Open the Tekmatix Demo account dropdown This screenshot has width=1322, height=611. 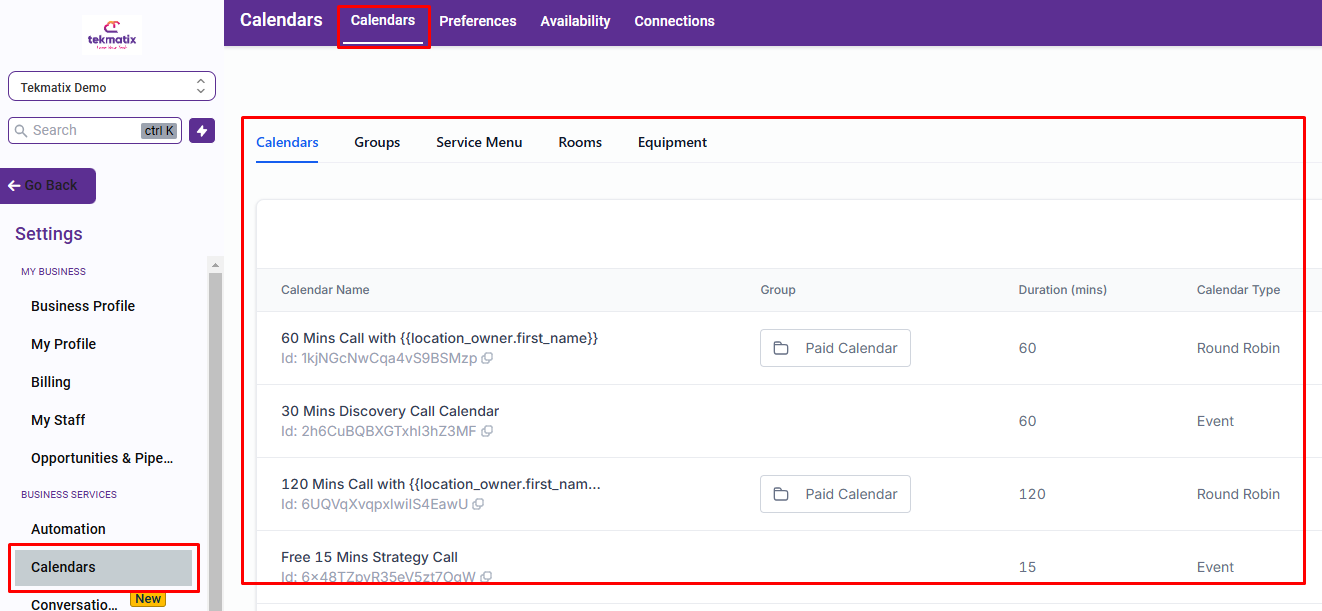(x=112, y=87)
